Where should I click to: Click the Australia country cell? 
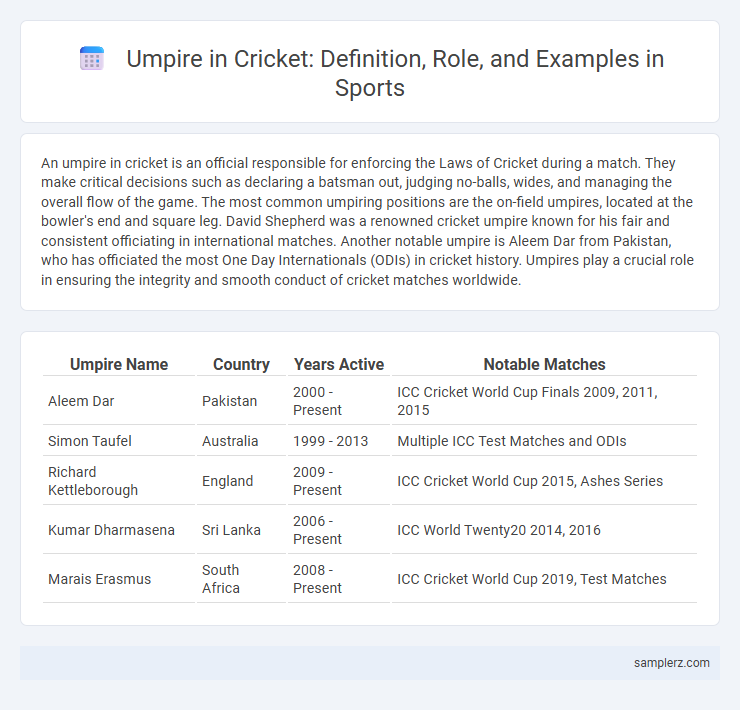(x=241, y=441)
